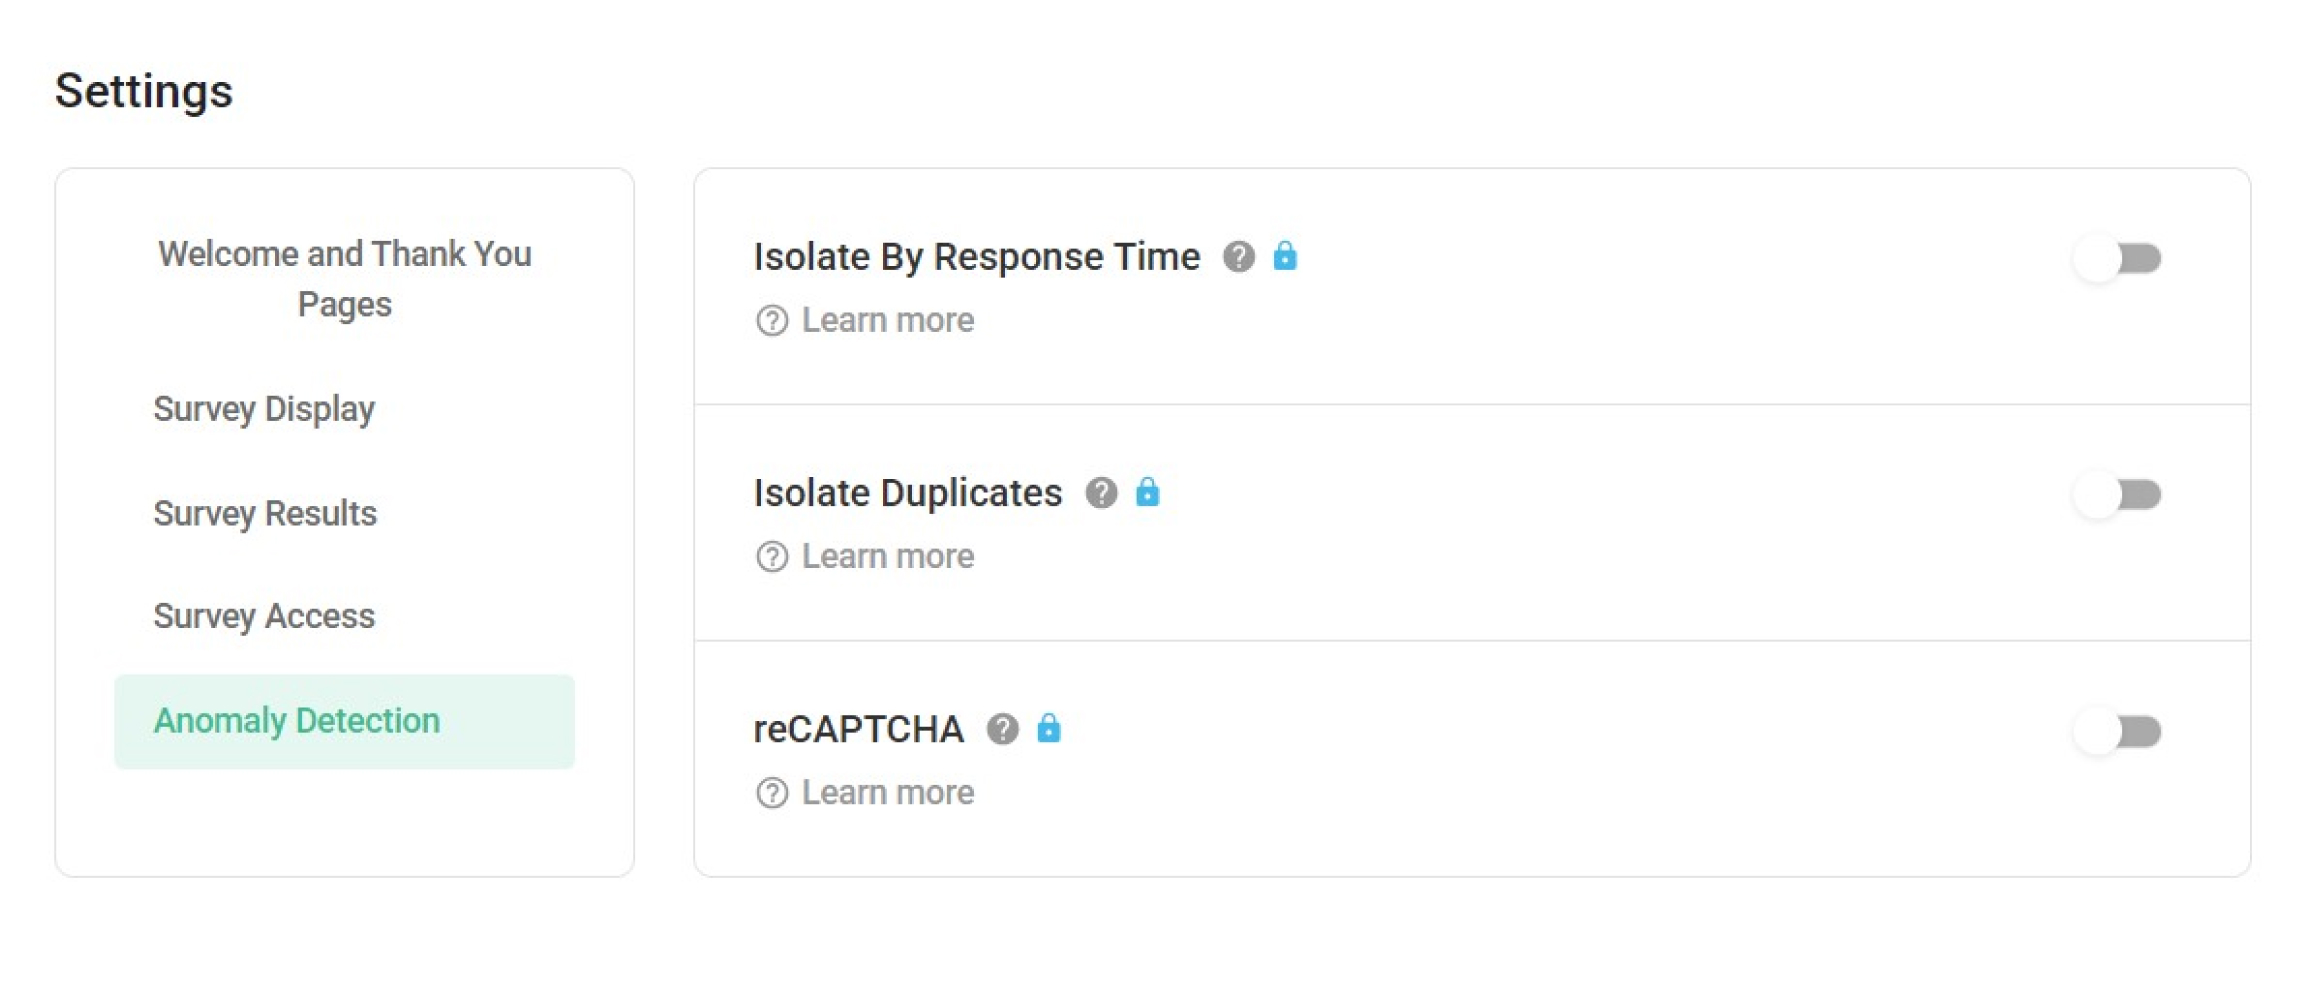Image resolution: width=2306 pixels, height=993 pixels.
Task: Click the Settings page heading
Action: pyautogui.click(x=144, y=90)
